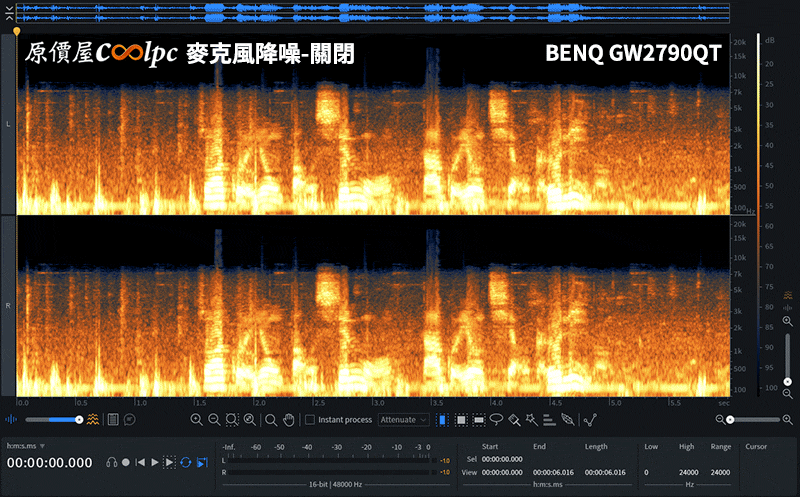
Task: Toggle loop playback
Action: point(186,462)
